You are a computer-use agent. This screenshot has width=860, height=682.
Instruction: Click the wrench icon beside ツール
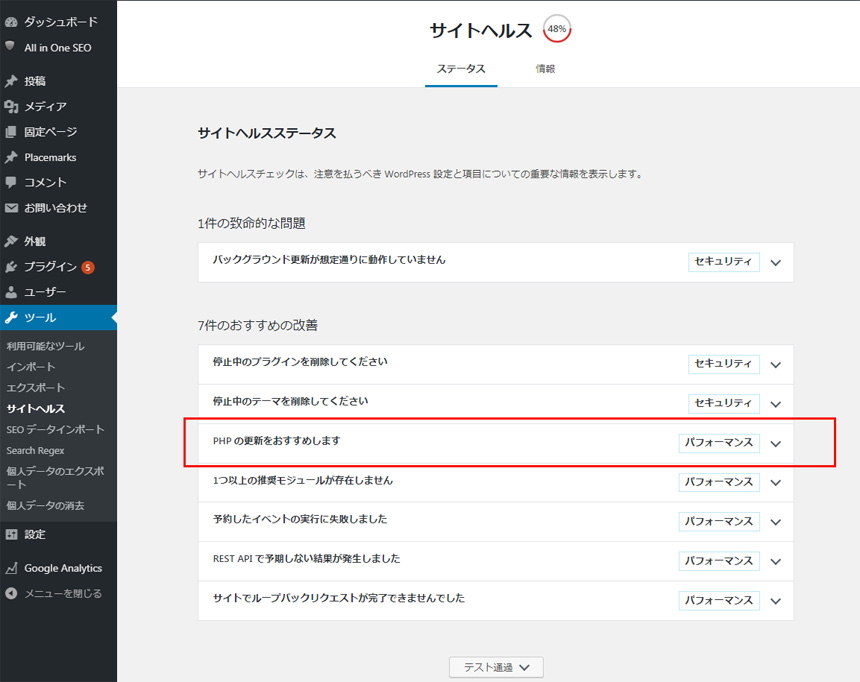[x=11, y=318]
